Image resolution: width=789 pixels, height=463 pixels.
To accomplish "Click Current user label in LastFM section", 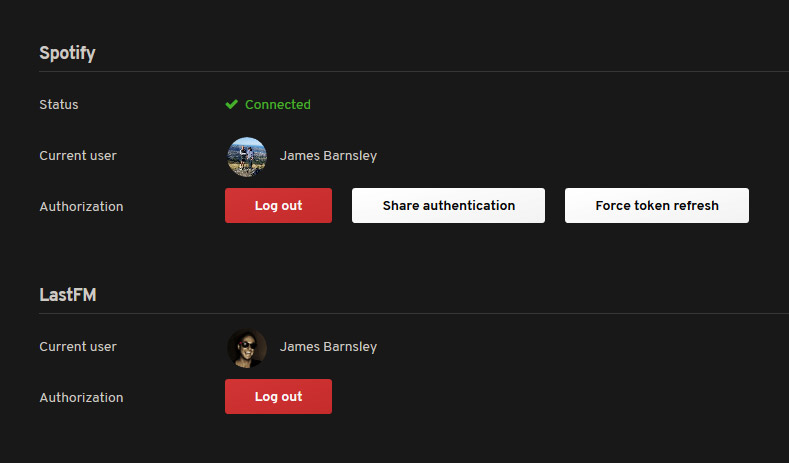I will tap(78, 347).
